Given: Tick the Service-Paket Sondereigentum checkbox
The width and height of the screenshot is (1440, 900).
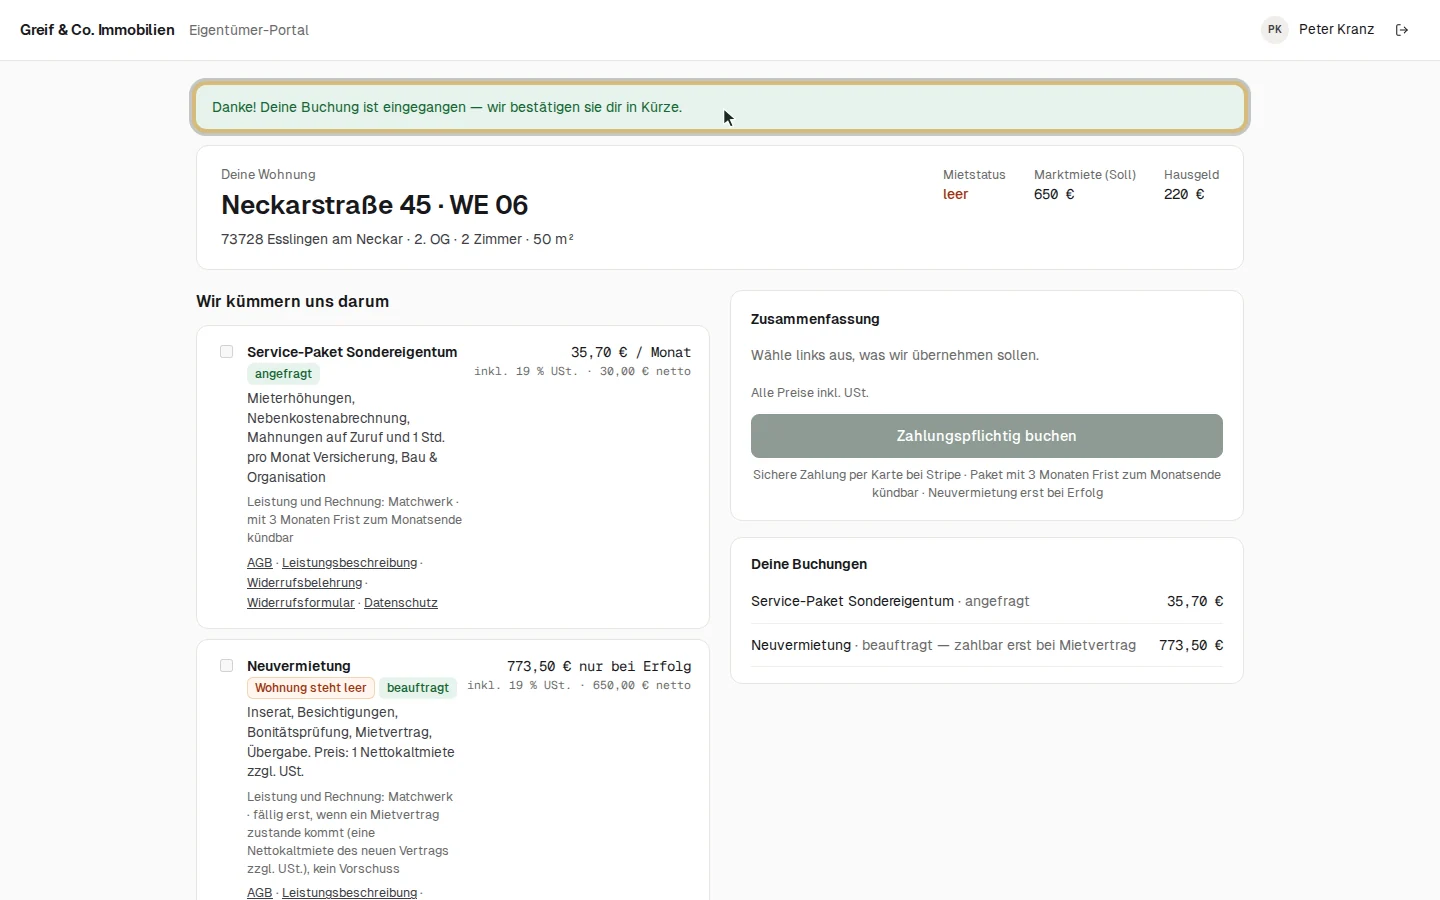Looking at the screenshot, I should click(227, 352).
